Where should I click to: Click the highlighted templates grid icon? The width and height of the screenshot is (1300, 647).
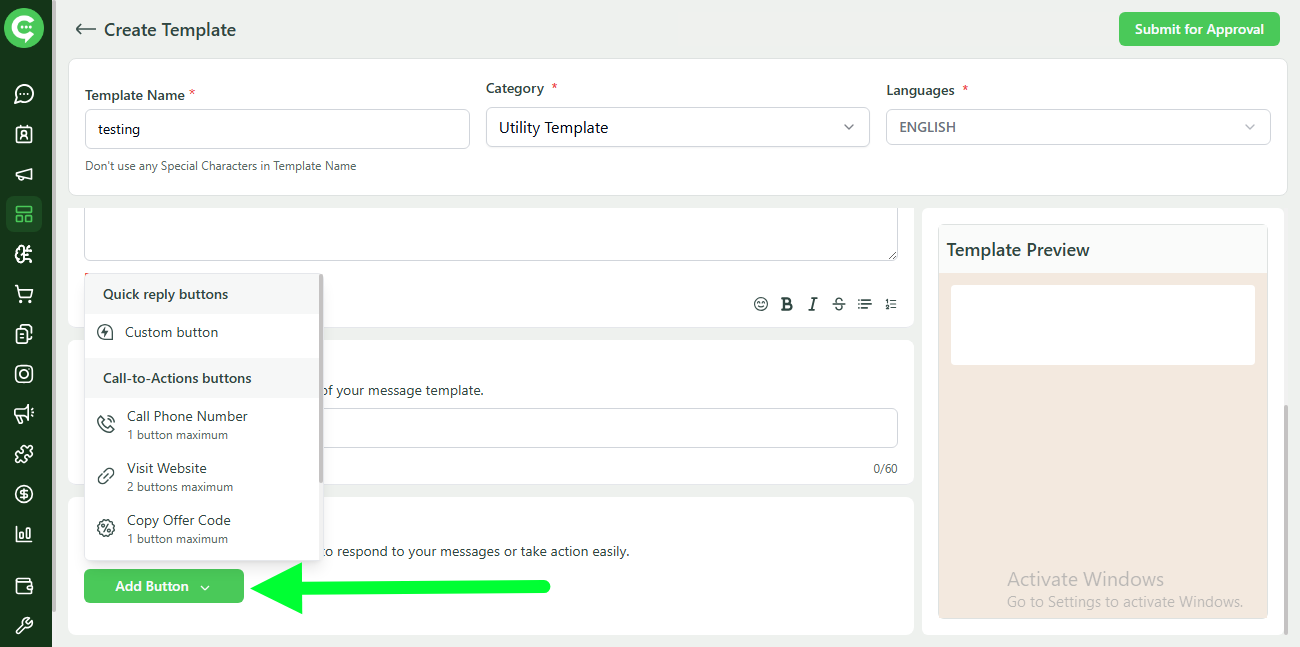[24, 213]
